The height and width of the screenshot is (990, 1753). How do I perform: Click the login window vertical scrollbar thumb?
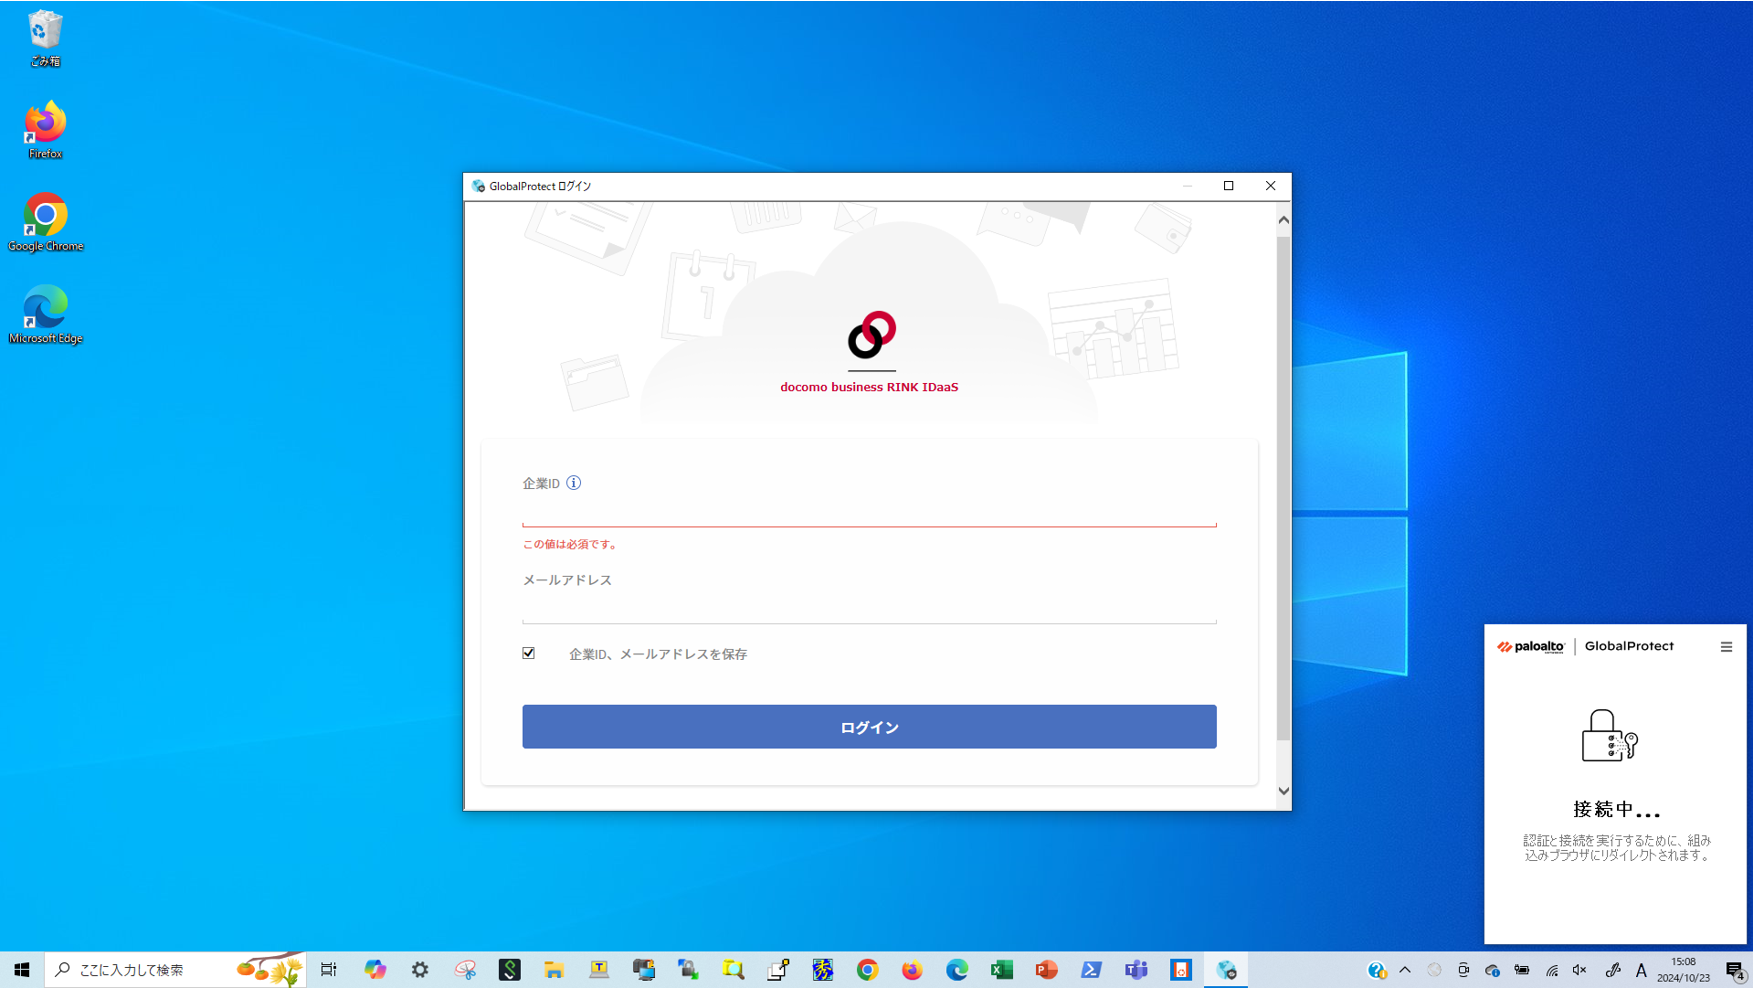tap(1284, 488)
